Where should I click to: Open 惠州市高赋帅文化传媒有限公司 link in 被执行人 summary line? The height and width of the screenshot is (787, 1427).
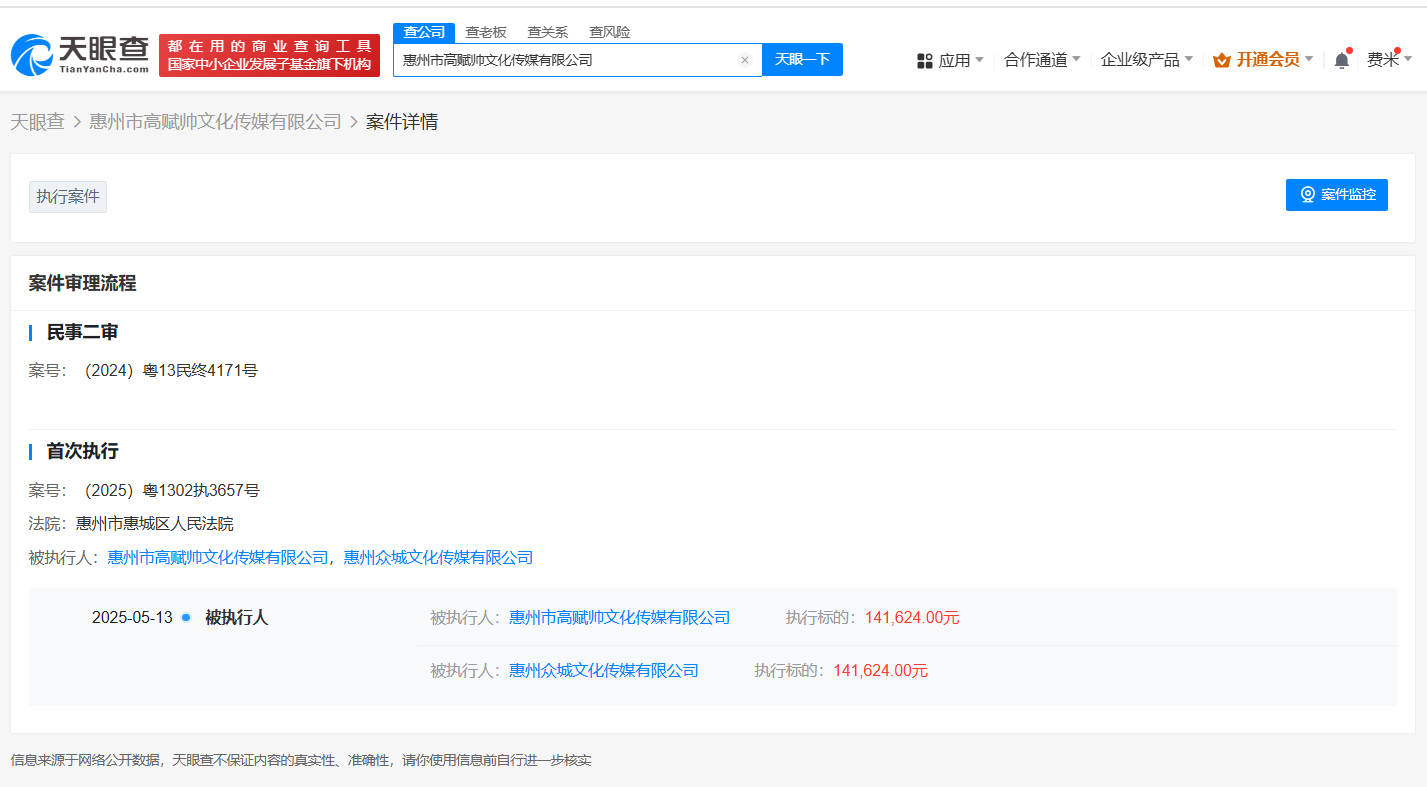(x=218, y=558)
